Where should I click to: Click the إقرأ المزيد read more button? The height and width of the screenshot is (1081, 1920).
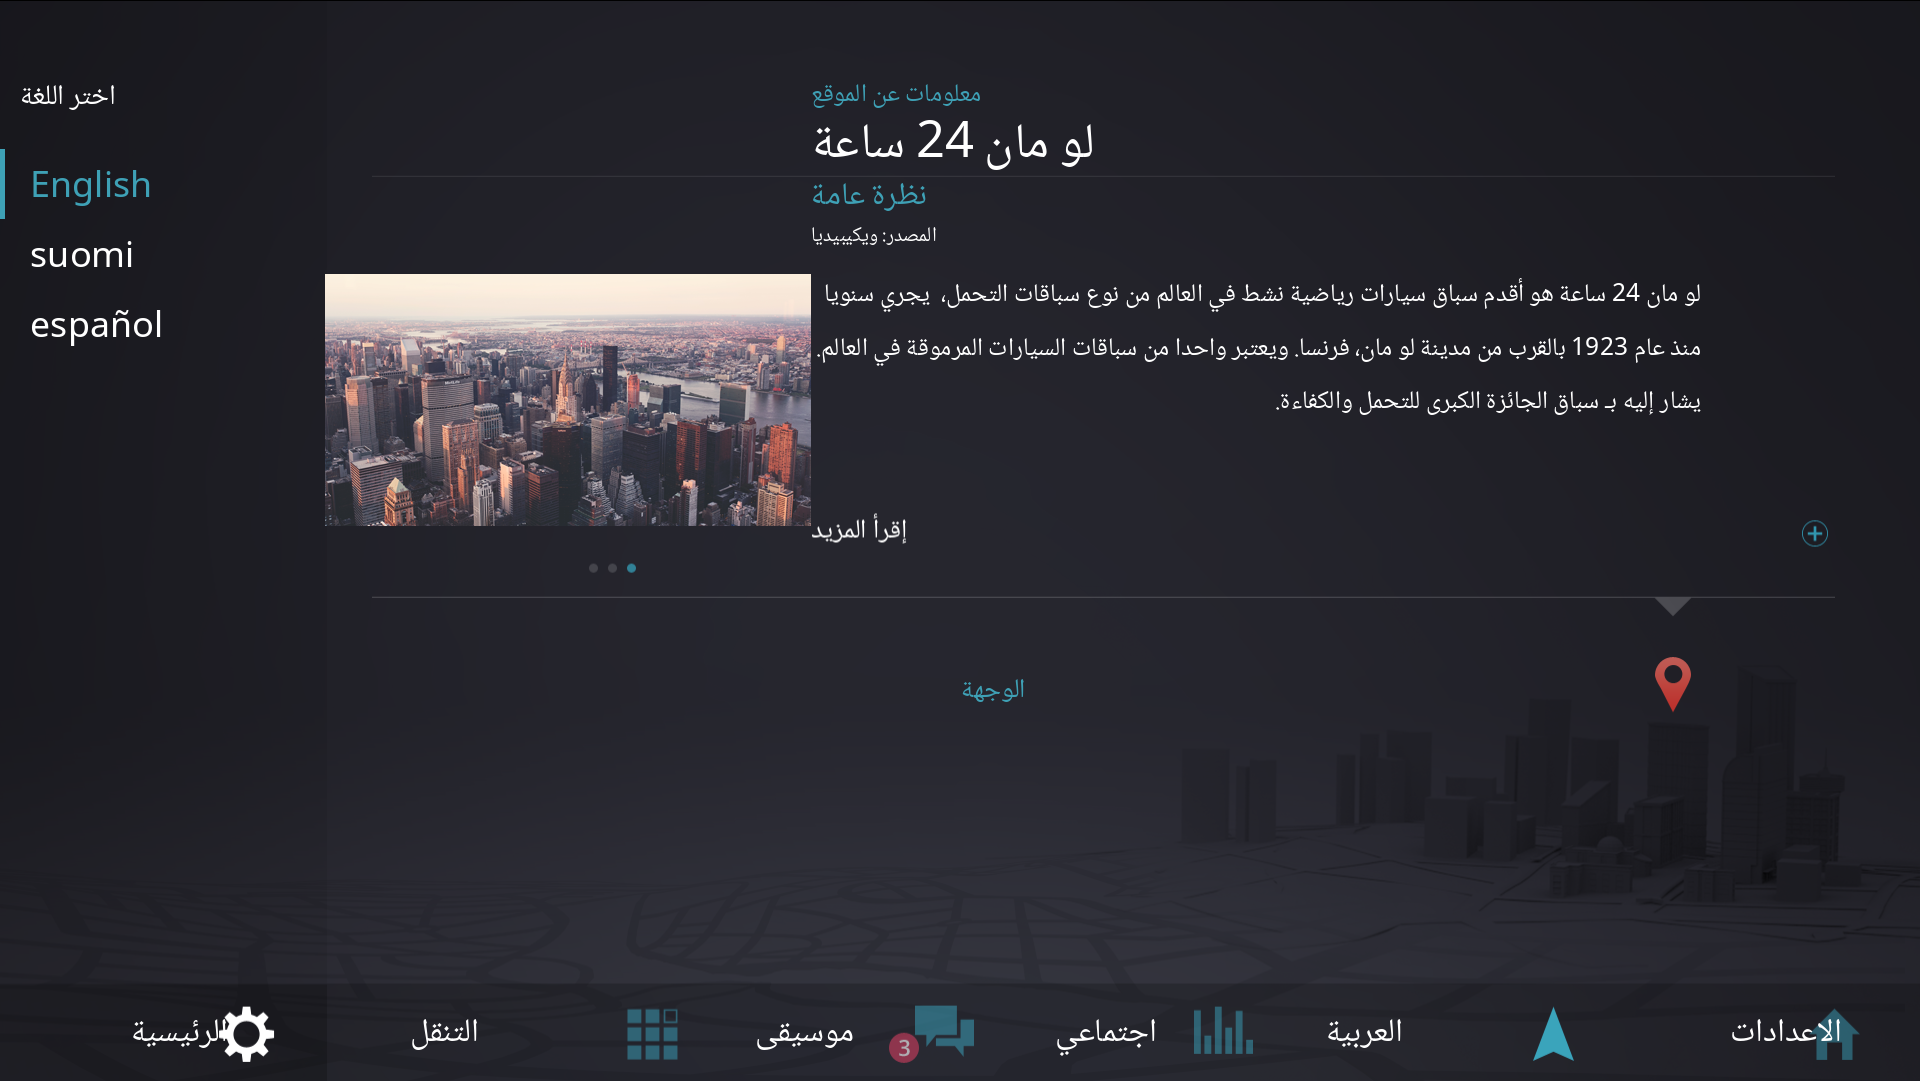[x=858, y=529]
